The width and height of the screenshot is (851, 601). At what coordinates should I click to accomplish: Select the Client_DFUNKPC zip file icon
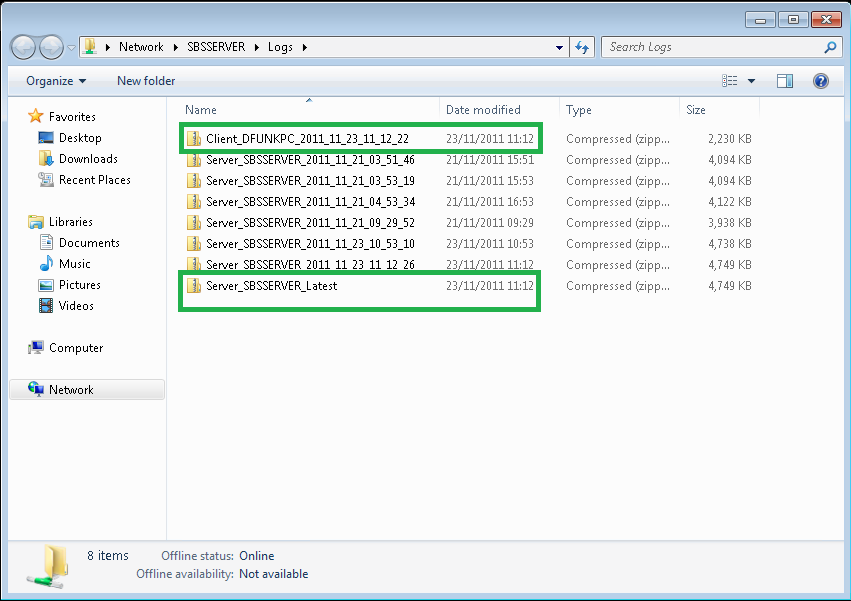[194, 139]
